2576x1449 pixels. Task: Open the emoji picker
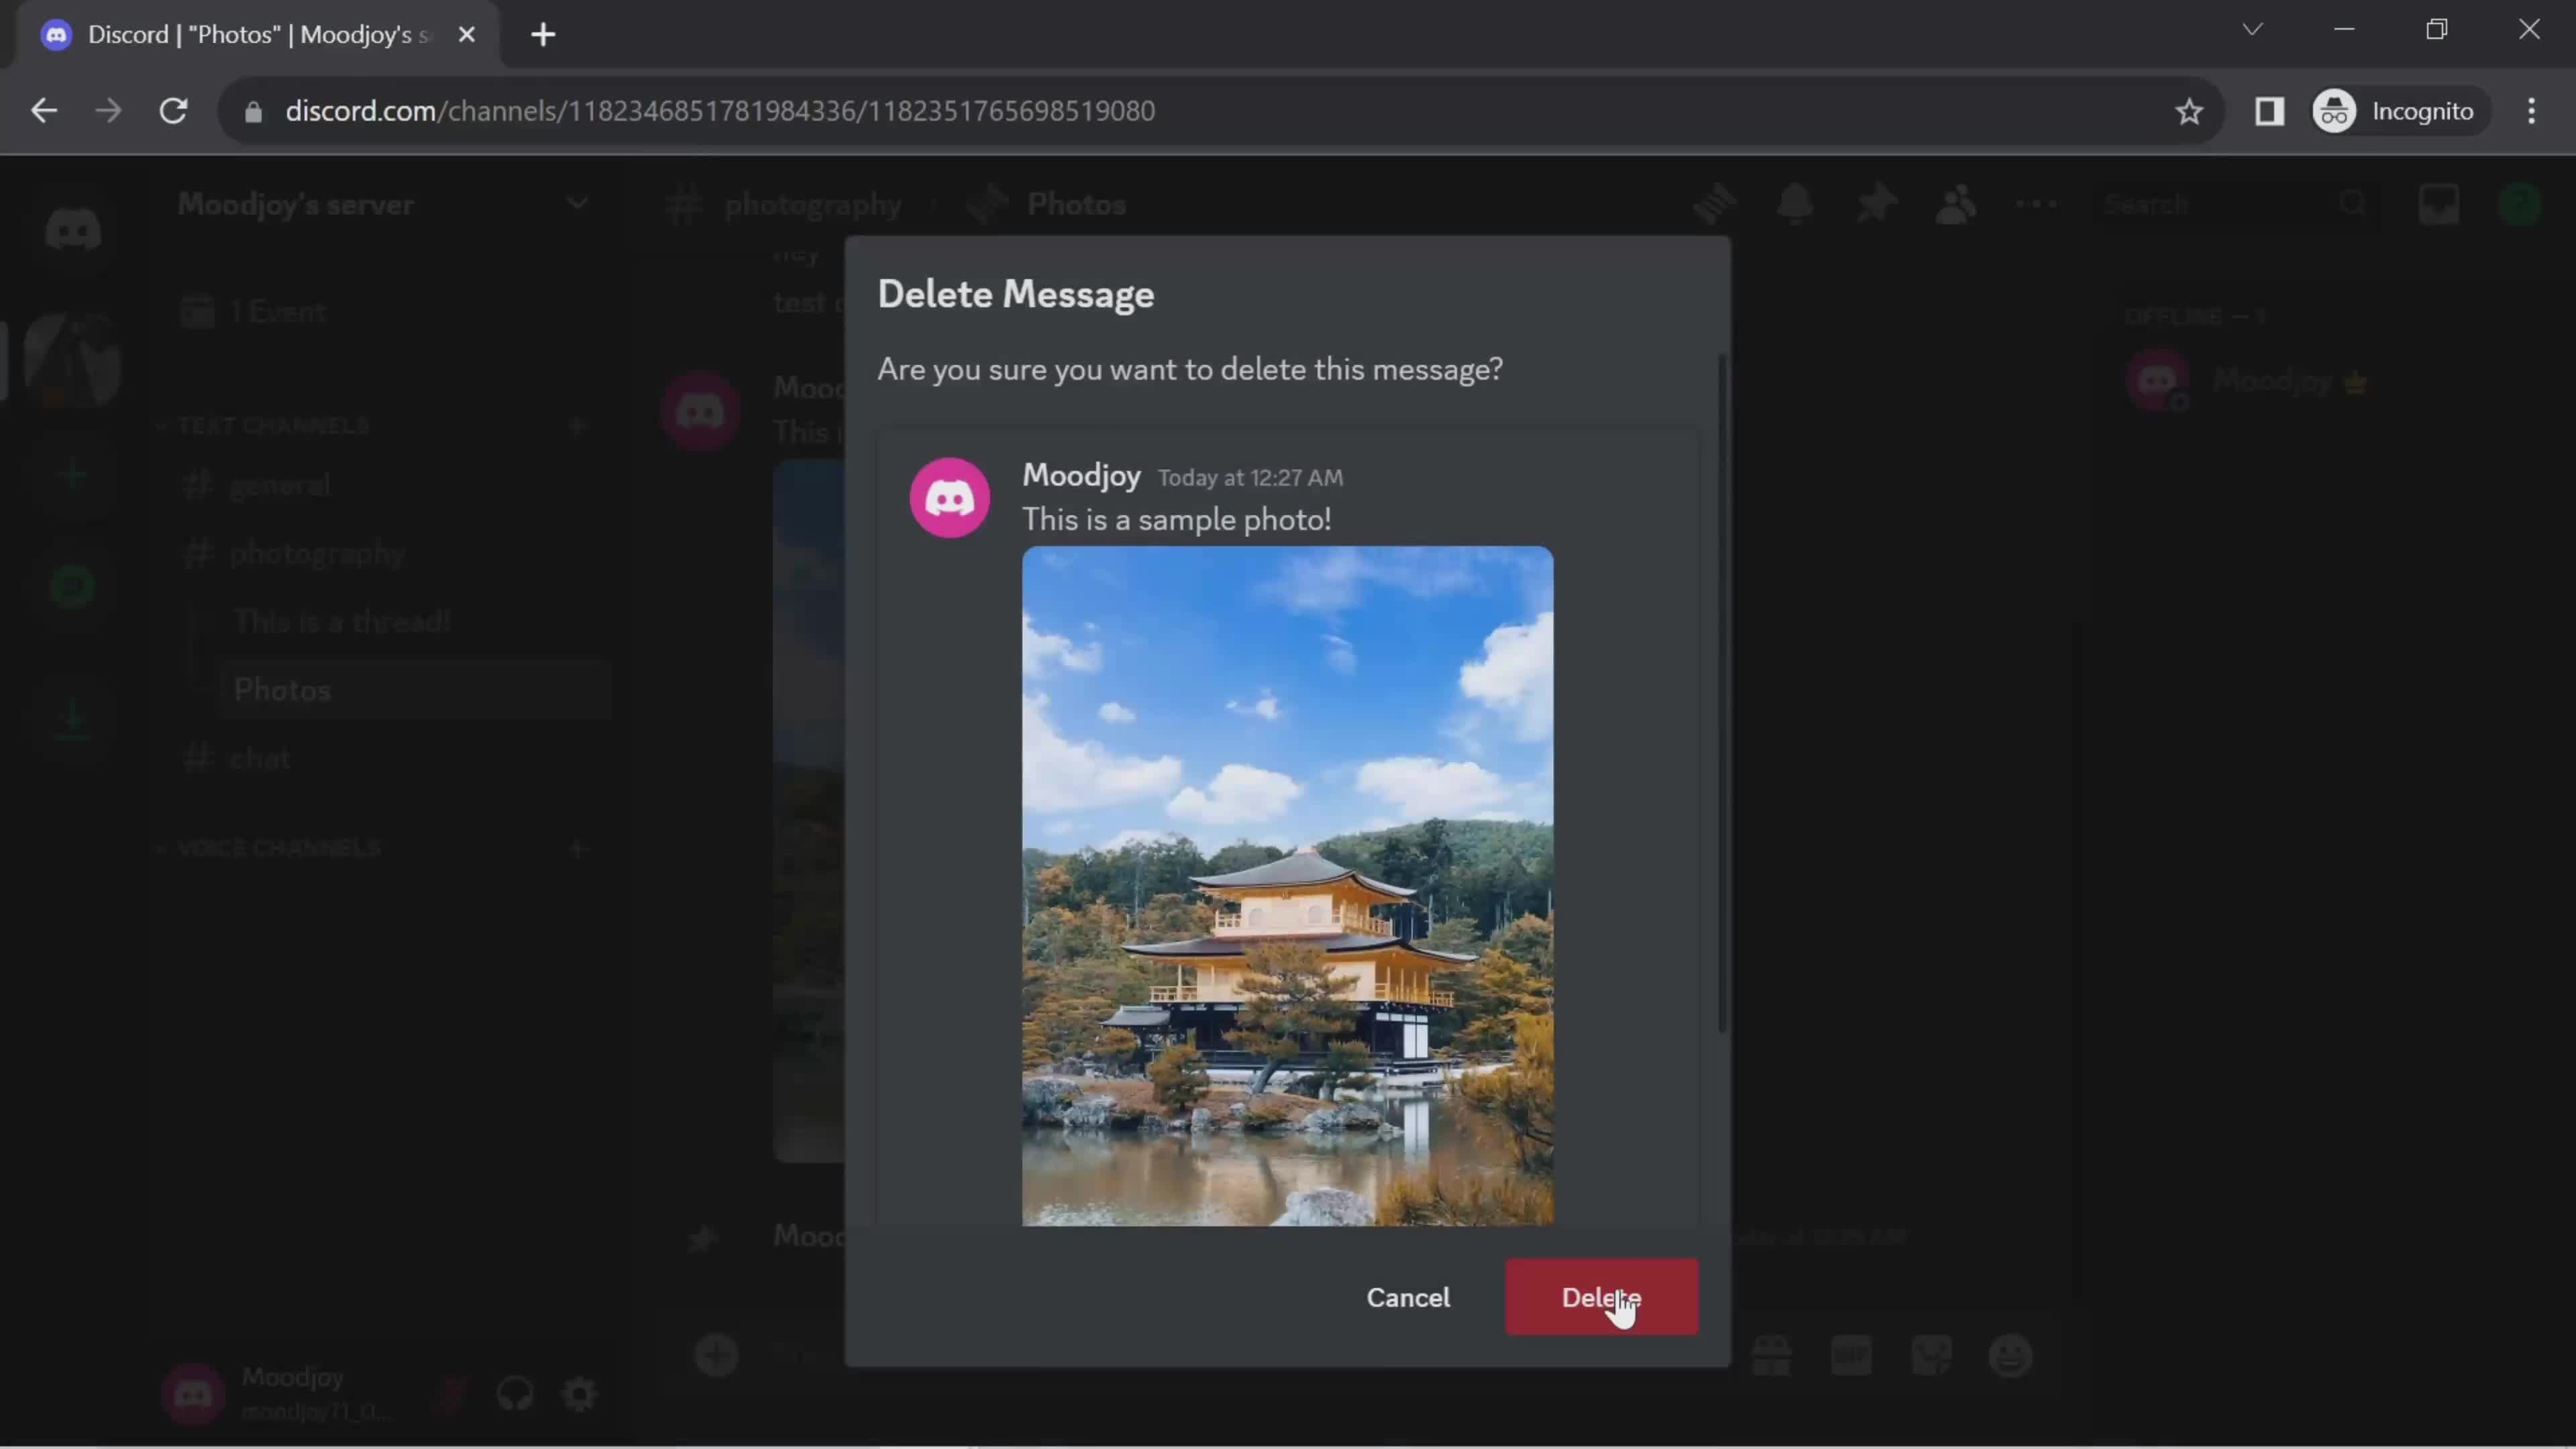click(2011, 1356)
